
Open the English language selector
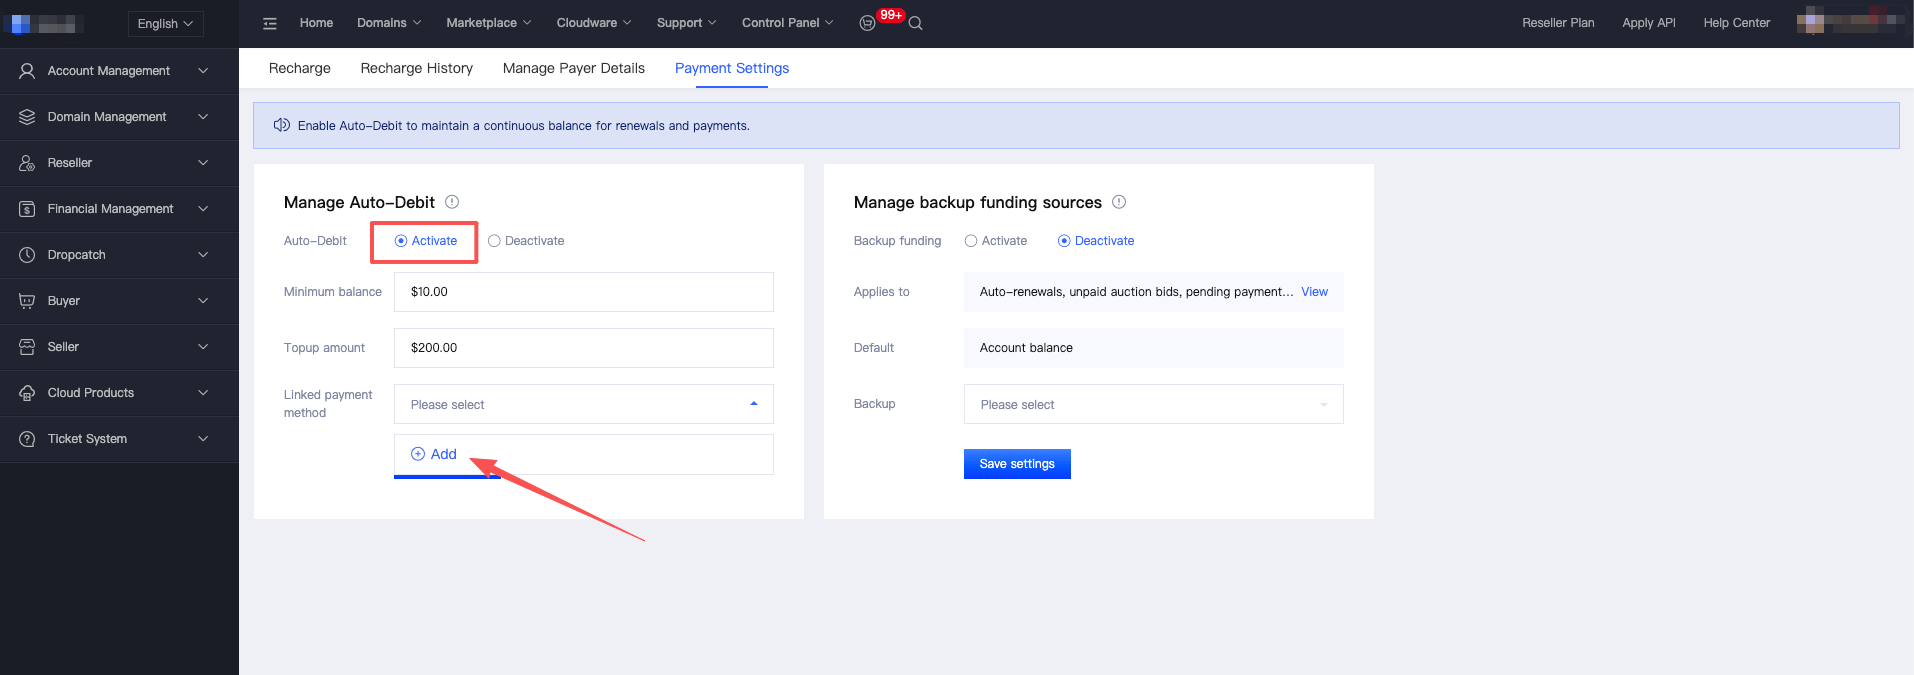click(x=165, y=24)
